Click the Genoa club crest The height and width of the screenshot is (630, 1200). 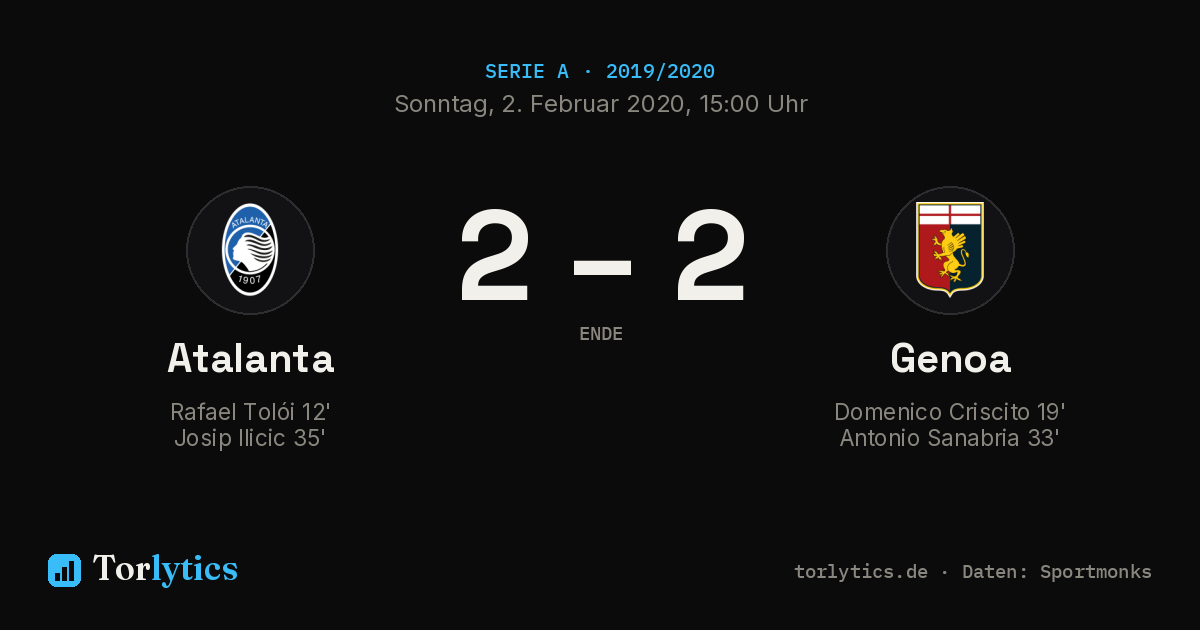[x=950, y=250]
